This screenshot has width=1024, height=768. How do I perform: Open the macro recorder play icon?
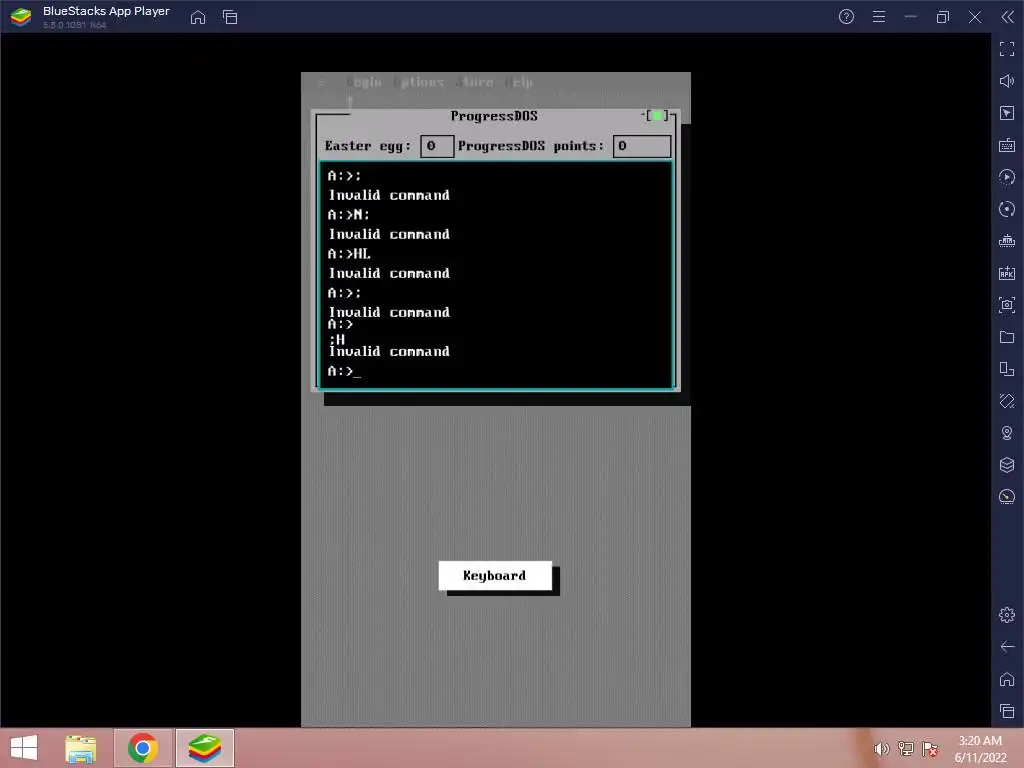[1006, 177]
